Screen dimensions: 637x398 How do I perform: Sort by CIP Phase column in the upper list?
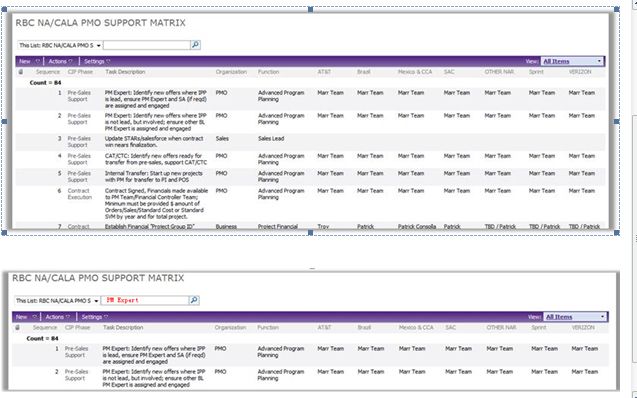tap(80, 72)
